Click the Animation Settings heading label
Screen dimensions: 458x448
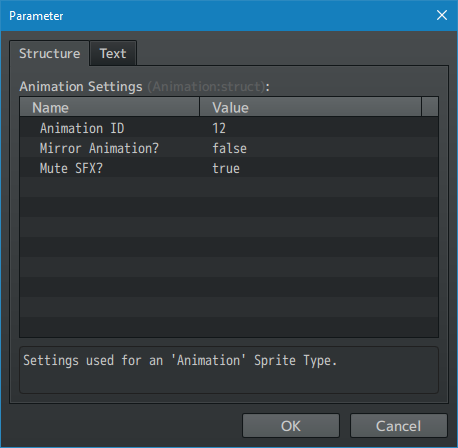(81, 87)
